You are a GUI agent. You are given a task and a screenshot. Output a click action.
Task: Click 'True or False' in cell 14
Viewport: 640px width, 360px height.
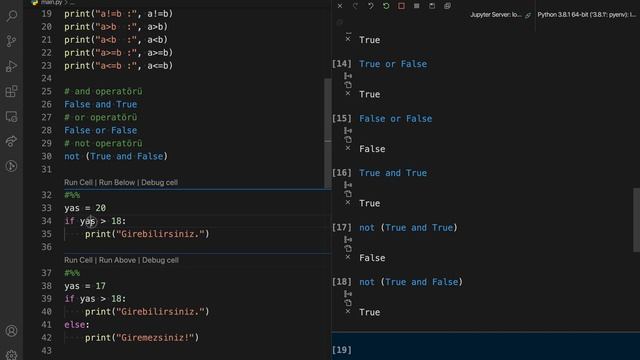(x=393, y=64)
